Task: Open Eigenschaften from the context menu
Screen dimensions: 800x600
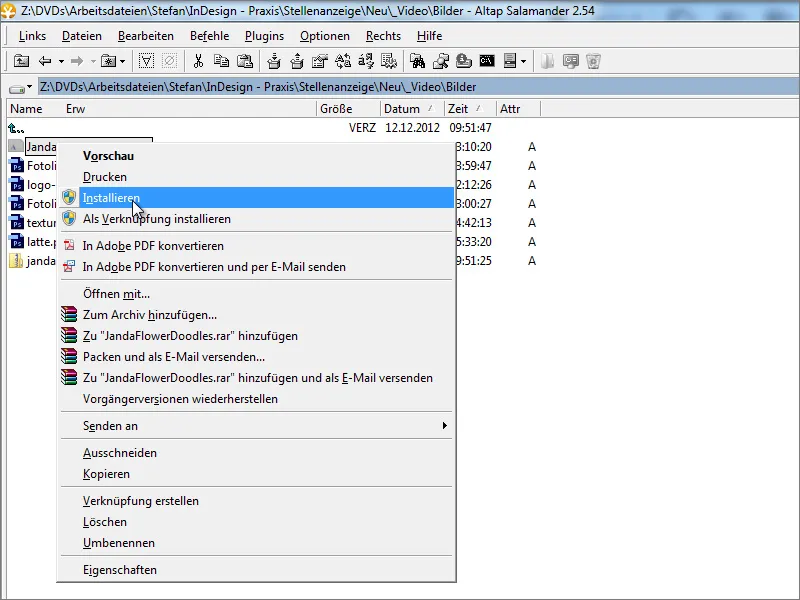Action: (x=256, y=569)
